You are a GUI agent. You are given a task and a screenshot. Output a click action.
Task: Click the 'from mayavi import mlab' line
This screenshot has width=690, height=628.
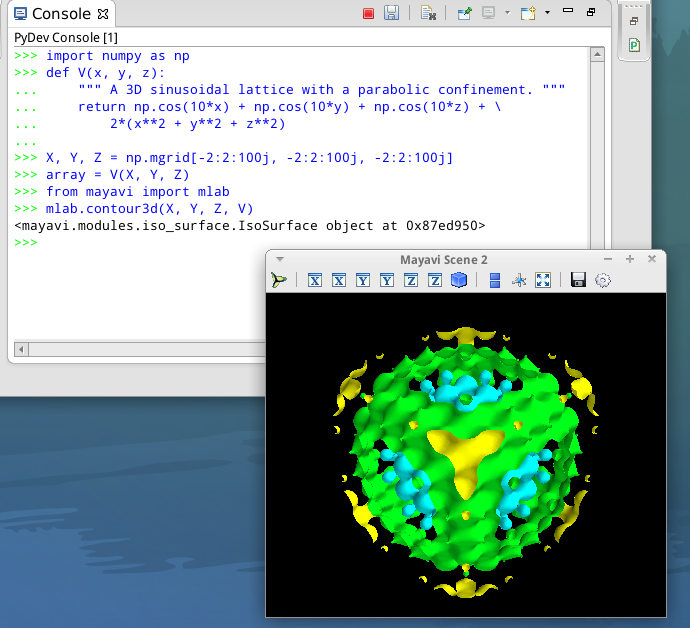[x=138, y=192]
